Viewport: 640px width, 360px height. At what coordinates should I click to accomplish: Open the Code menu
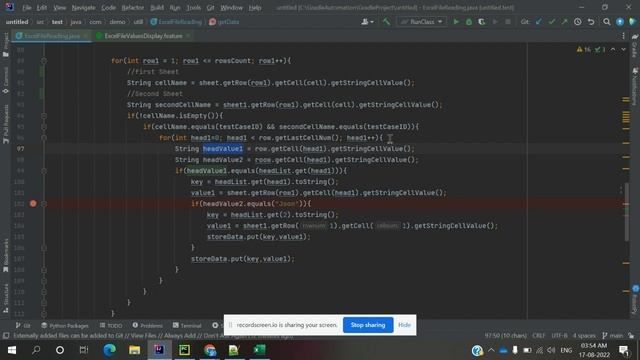tap(108, 7)
